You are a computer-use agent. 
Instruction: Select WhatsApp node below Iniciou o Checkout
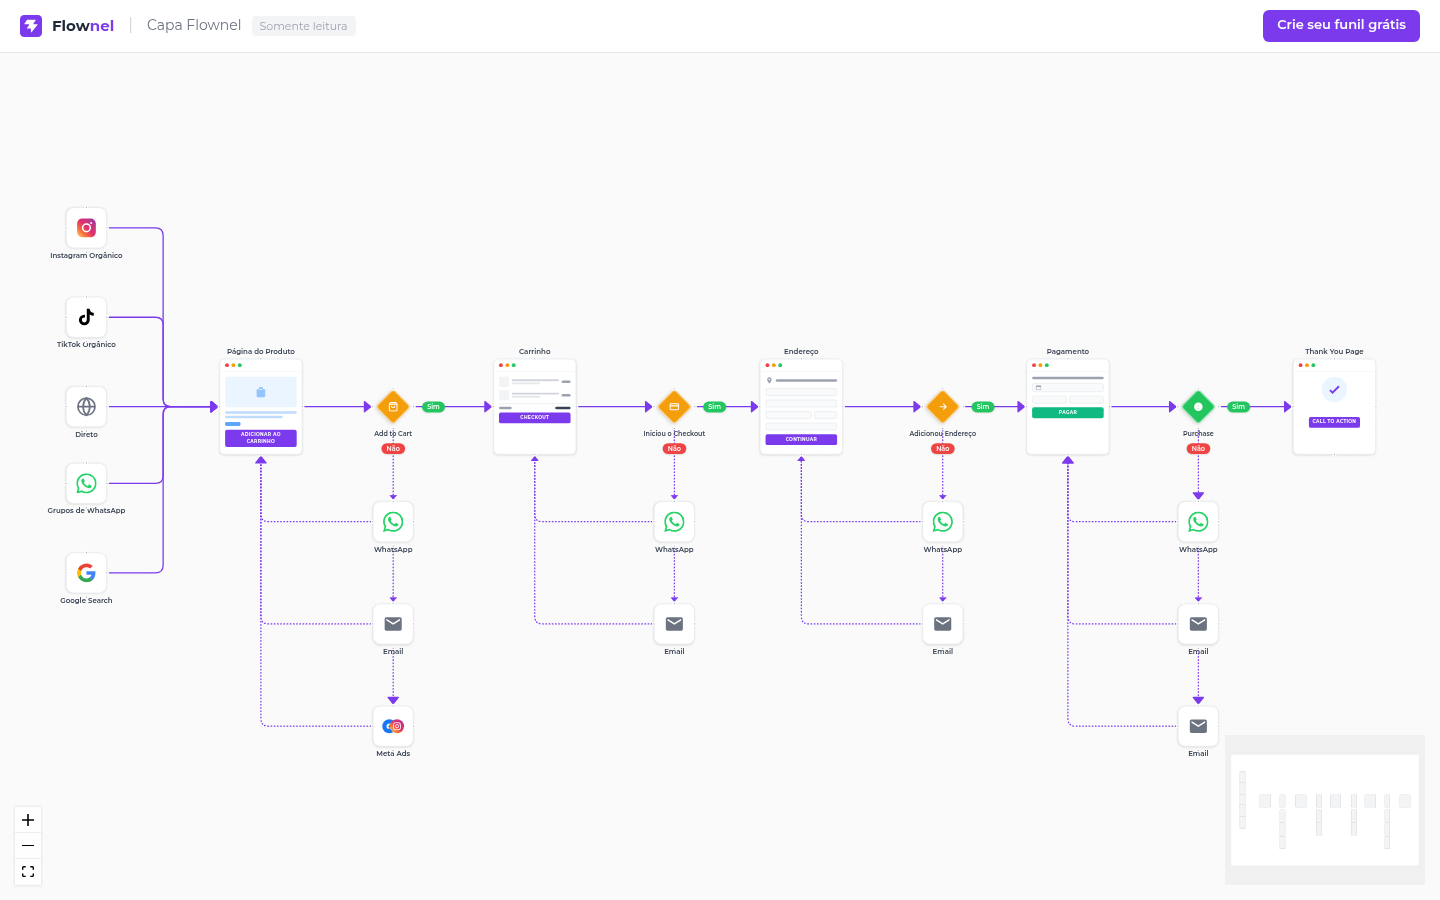(674, 522)
